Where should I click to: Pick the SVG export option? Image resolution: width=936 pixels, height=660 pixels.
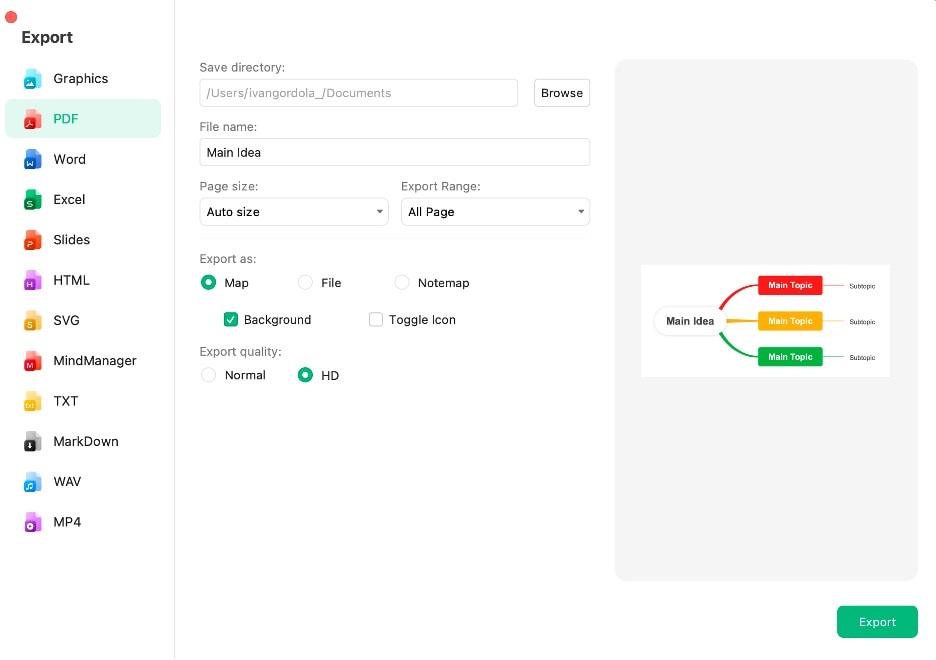66,320
